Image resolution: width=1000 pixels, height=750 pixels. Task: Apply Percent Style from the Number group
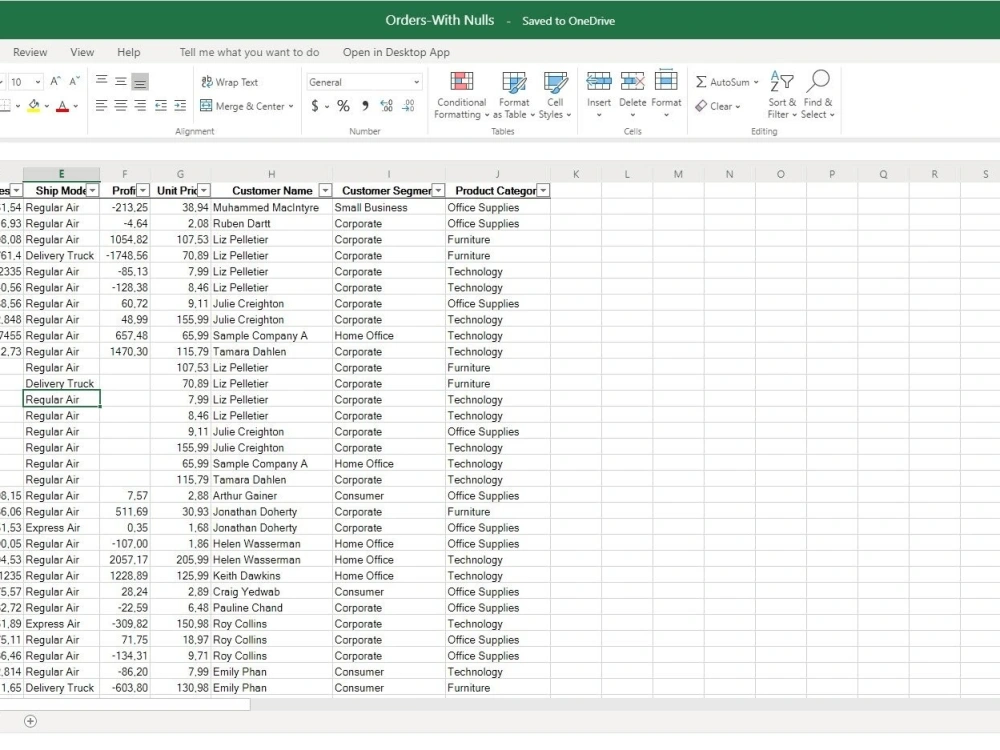point(343,105)
